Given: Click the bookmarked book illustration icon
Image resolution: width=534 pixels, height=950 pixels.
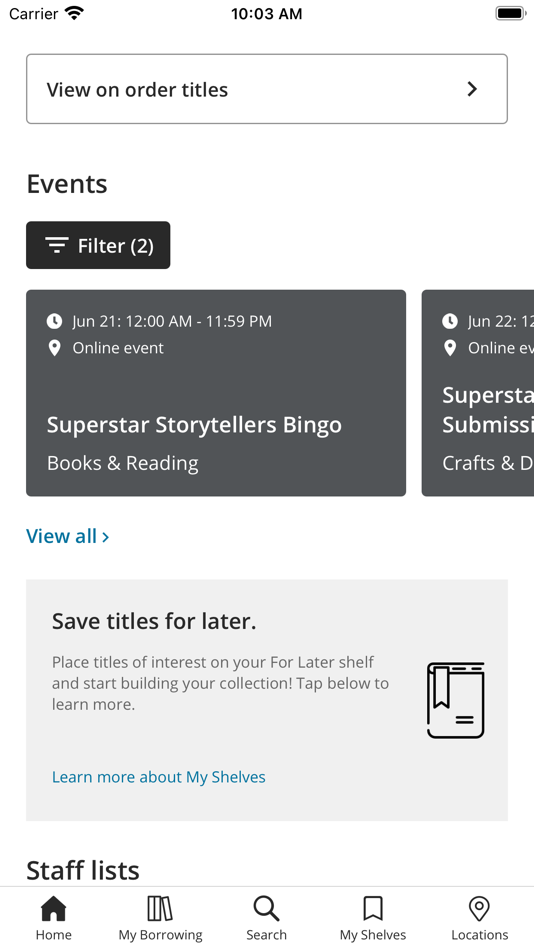Looking at the screenshot, I should tap(456, 700).
